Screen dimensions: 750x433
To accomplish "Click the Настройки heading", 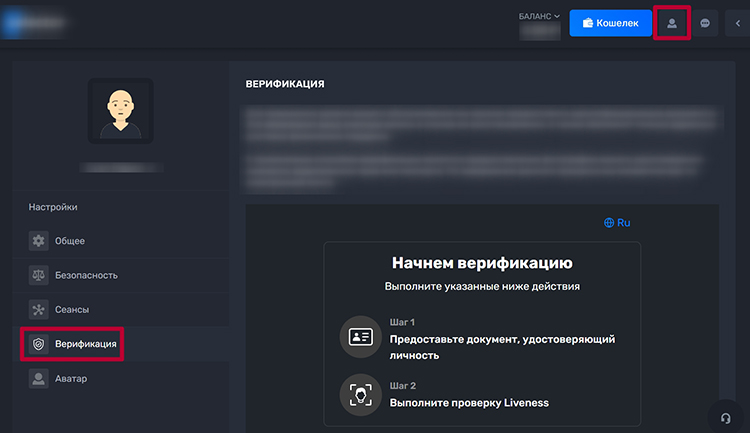I will tap(53, 207).
